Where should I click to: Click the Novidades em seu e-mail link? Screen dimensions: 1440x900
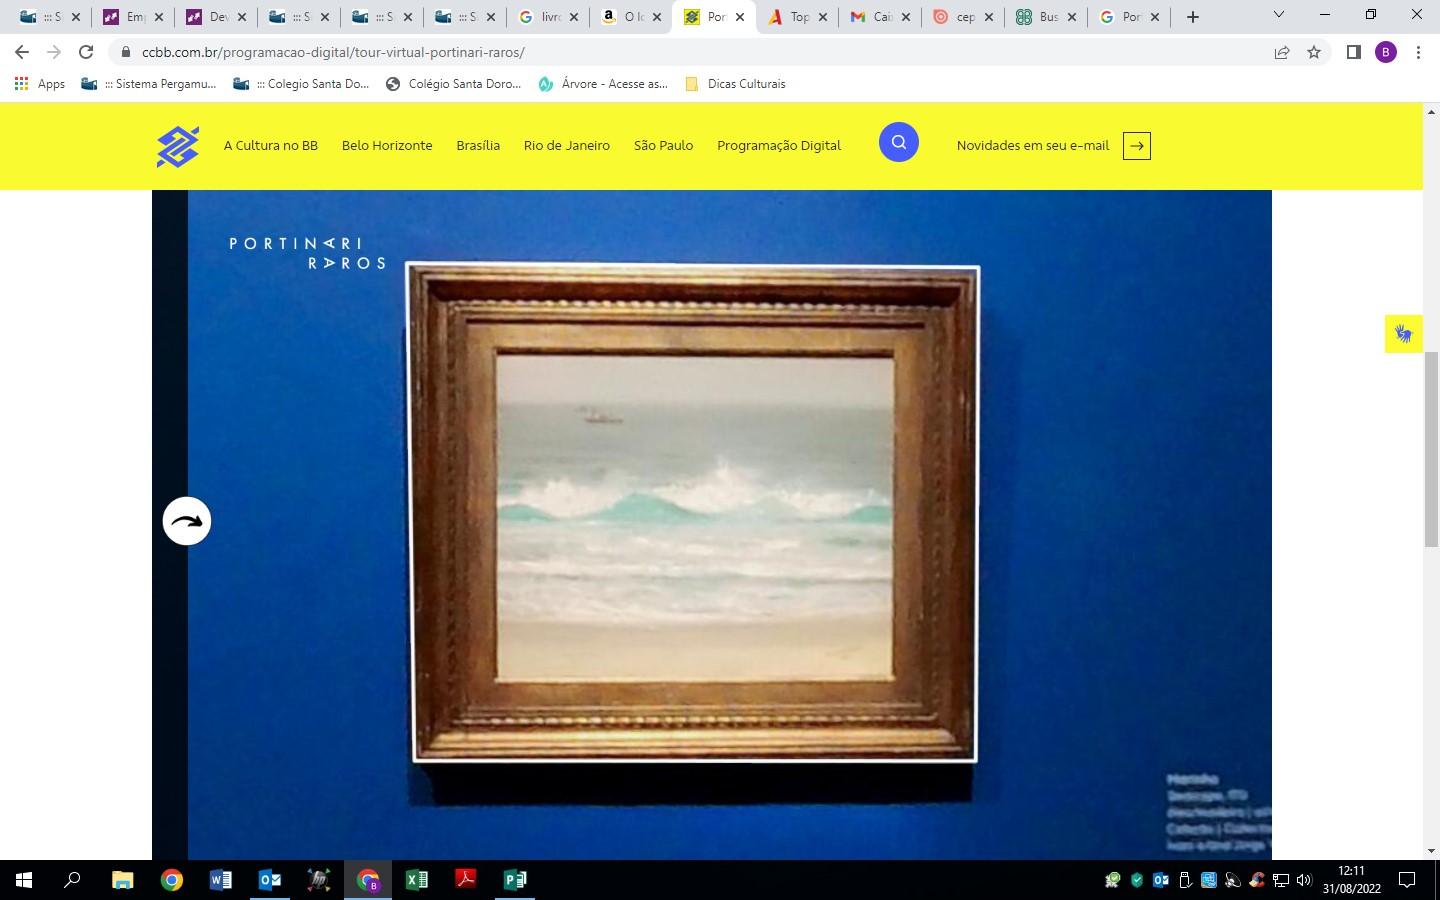pyautogui.click(x=1033, y=145)
